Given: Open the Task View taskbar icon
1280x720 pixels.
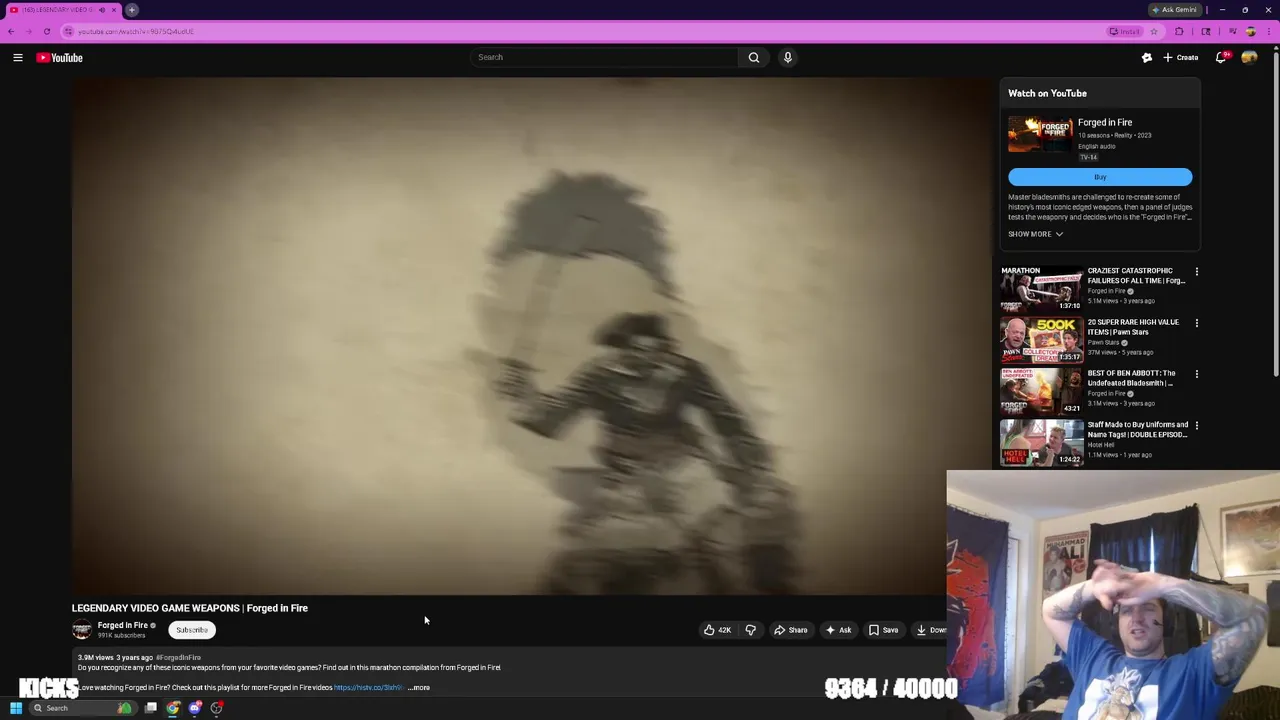Looking at the screenshot, I should [x=151, y=708].
